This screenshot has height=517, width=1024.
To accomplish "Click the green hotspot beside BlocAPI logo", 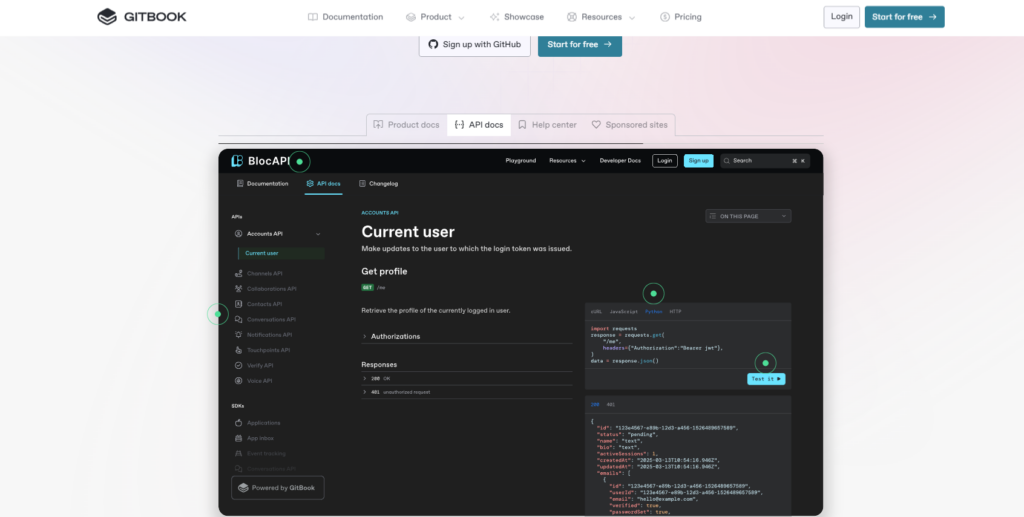I will point(299,161).
